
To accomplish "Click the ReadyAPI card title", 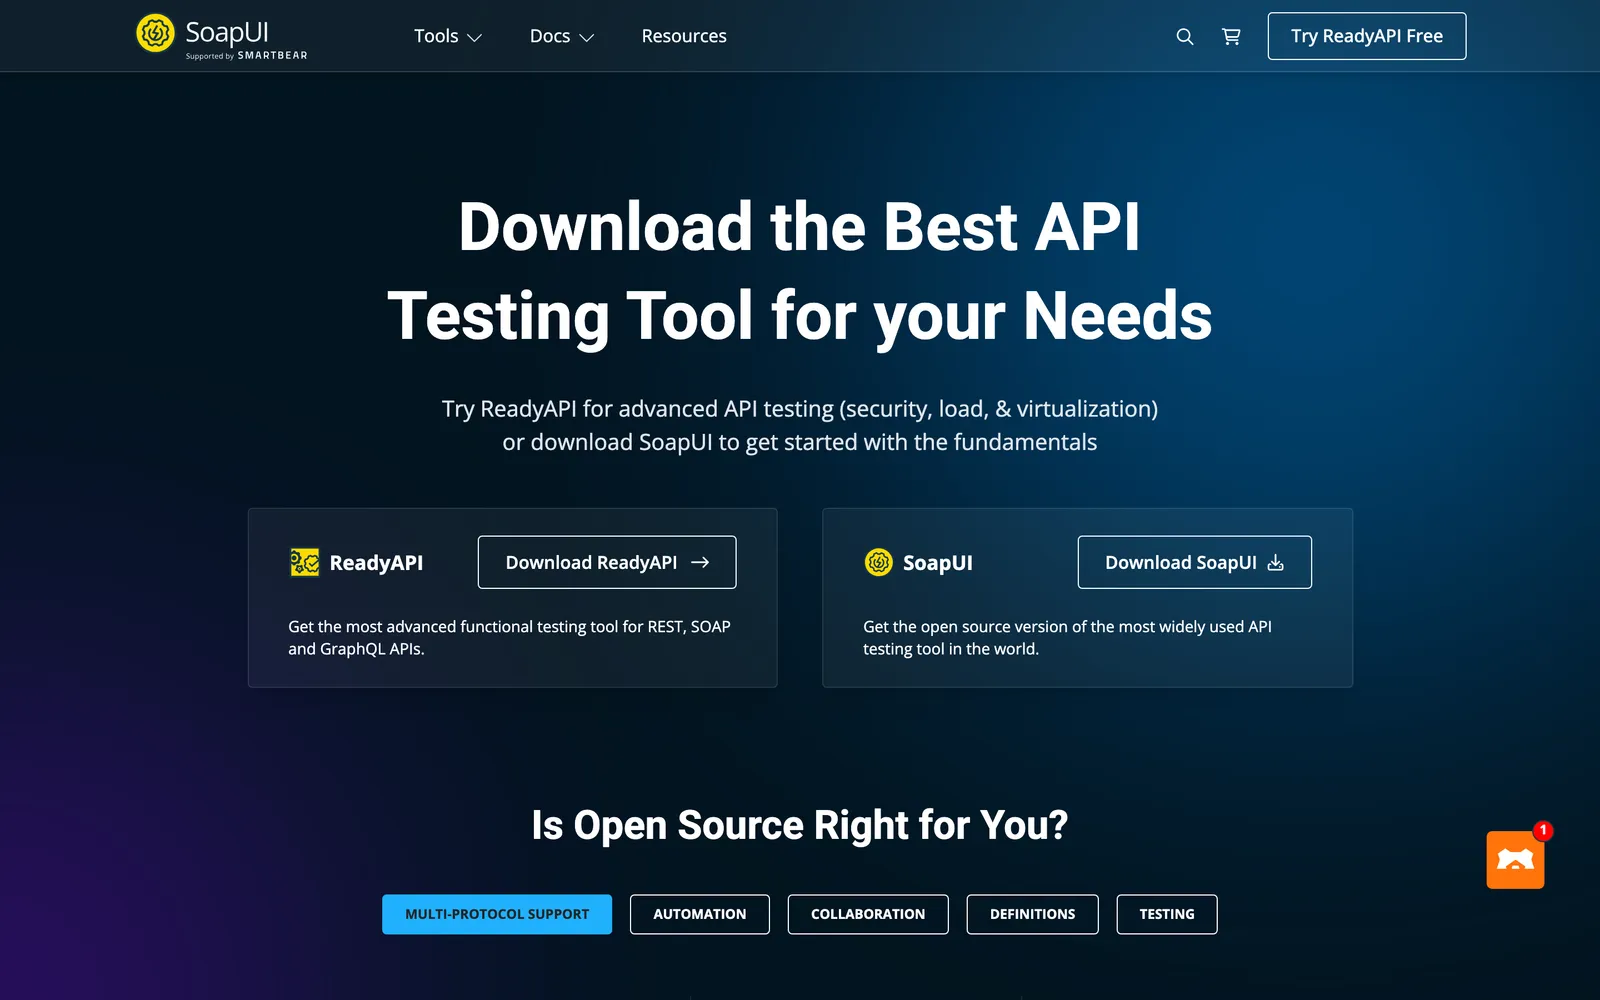I will [x=376, y=563].
